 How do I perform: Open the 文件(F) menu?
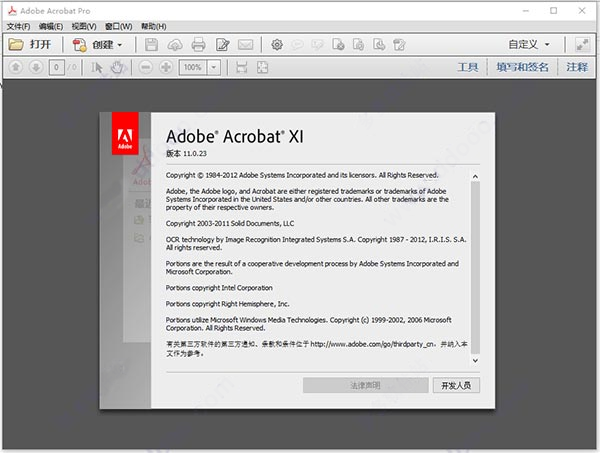(x=18, y=26)
